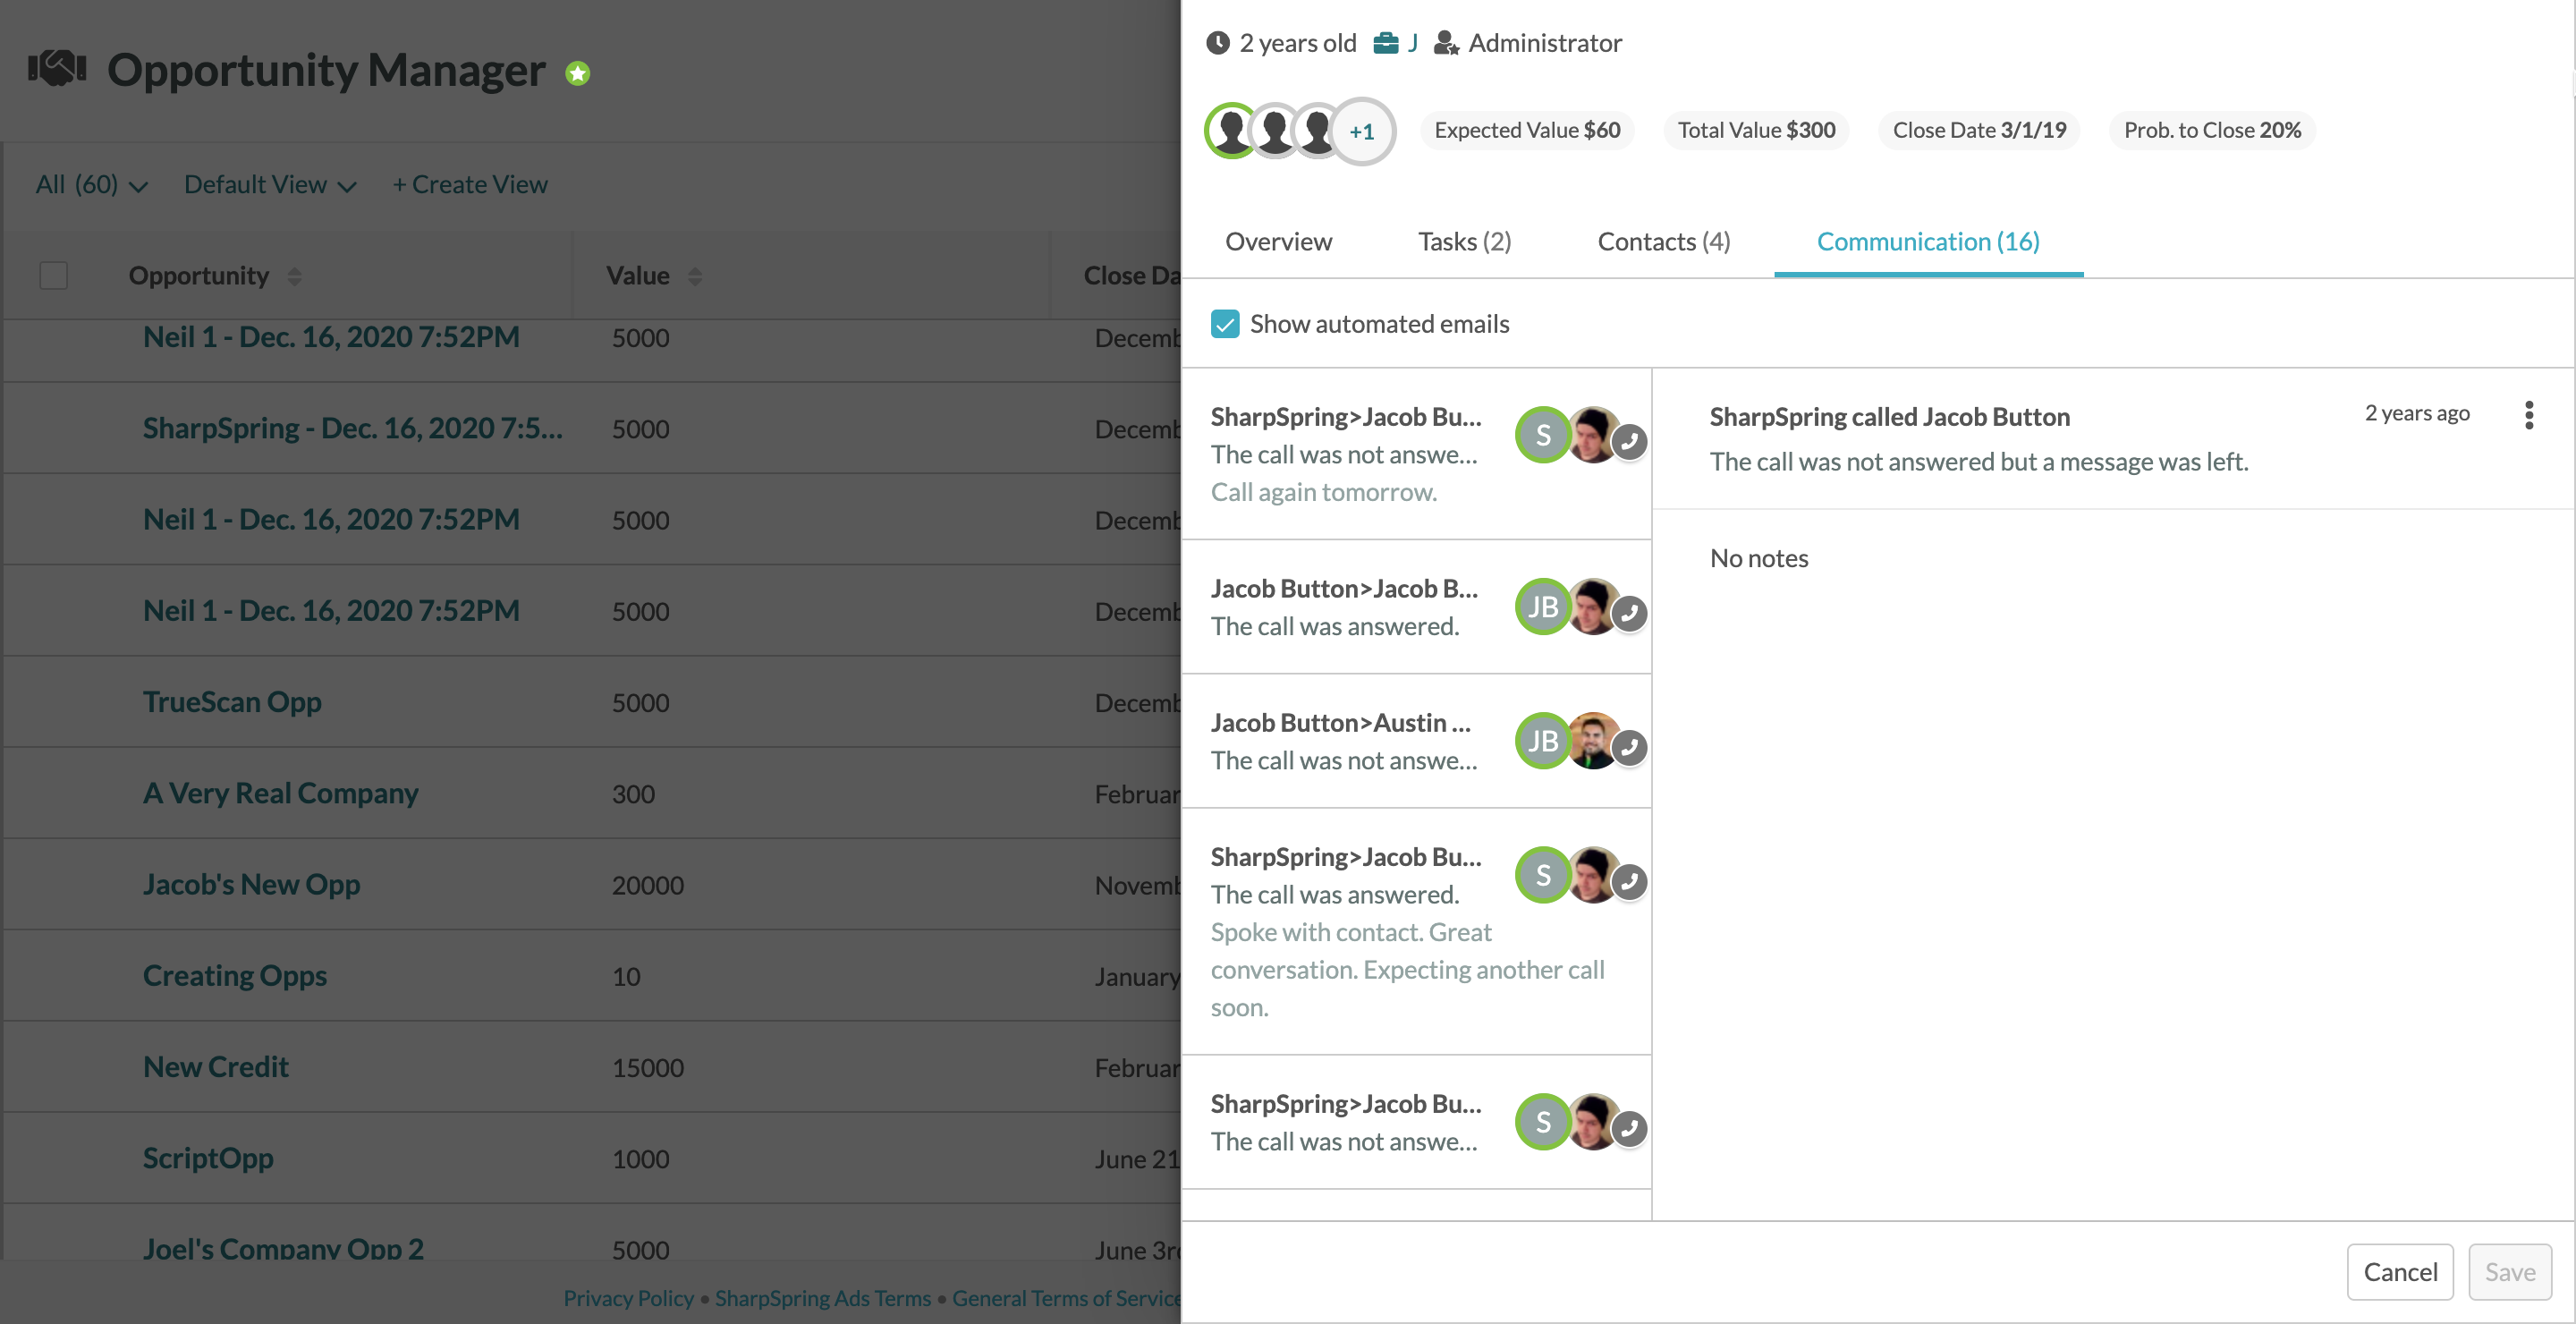Click the Save button
2576x1324 pixels.
coord(2510,1272)
